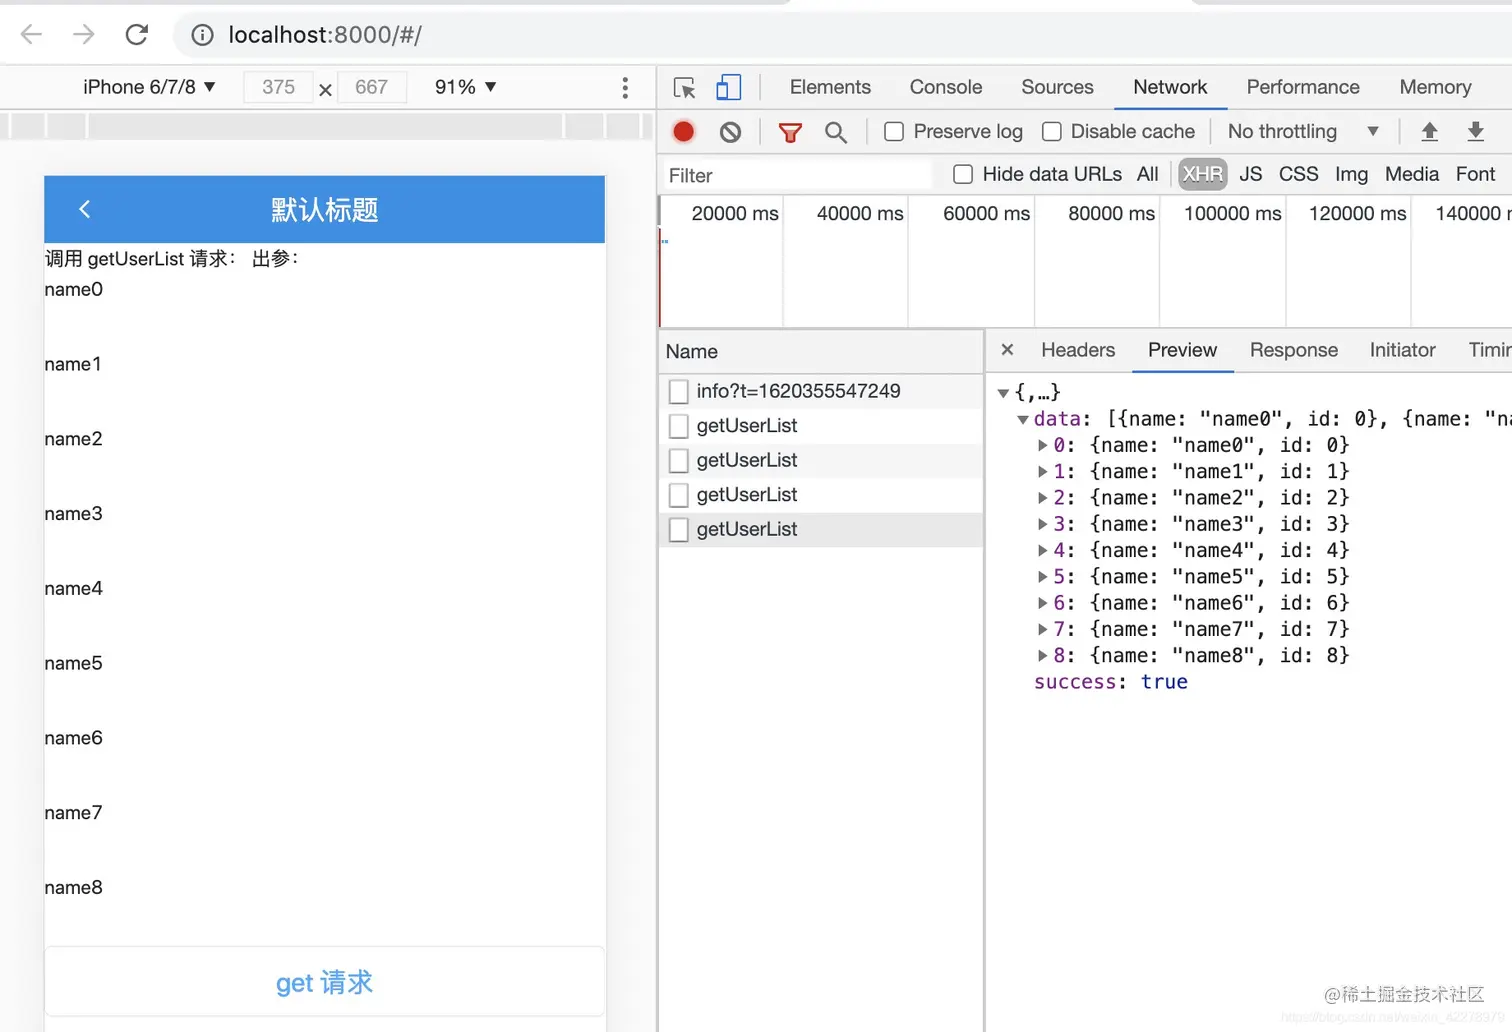Click the success: true JSON line

click(x=1111, y=682)
